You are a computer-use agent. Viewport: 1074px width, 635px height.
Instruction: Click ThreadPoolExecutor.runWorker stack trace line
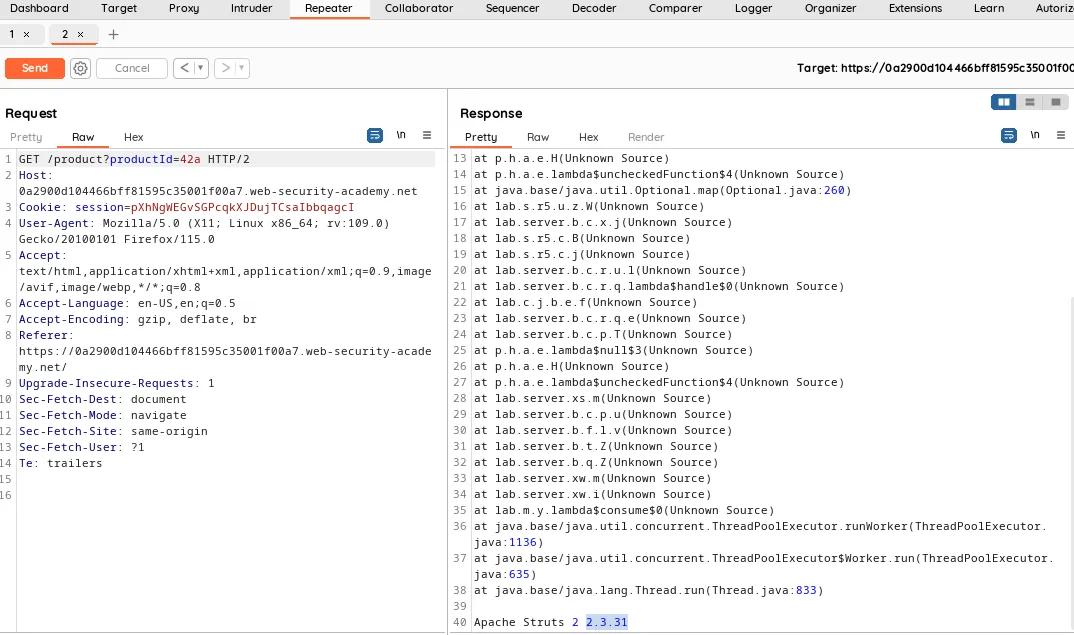(x=760, y=534)
